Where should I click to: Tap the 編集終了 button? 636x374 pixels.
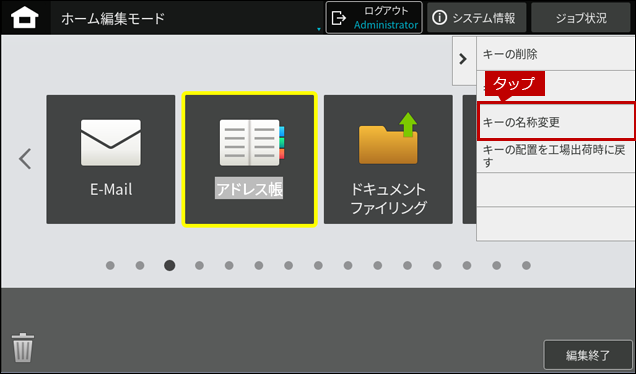coord(588,355)
